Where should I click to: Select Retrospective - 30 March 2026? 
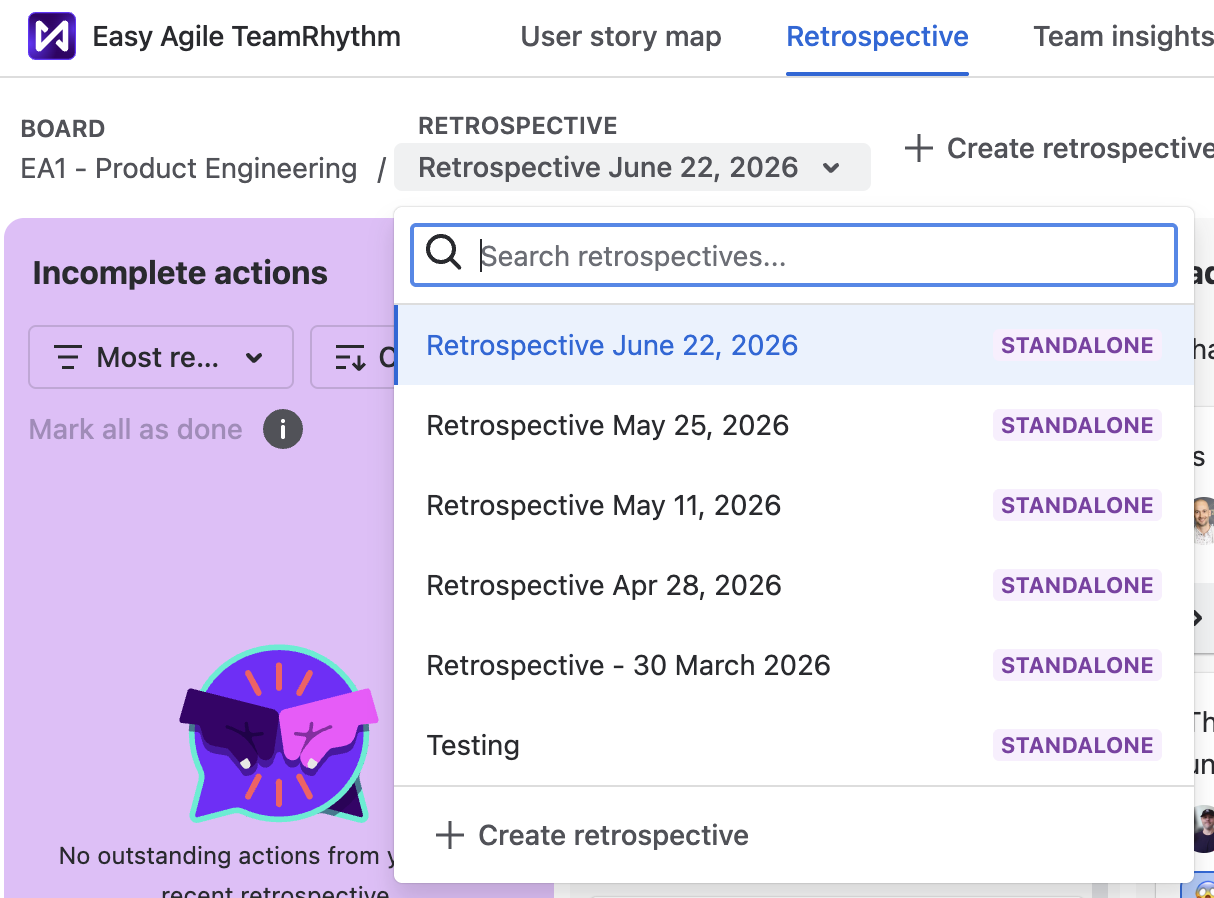[794, 665]
